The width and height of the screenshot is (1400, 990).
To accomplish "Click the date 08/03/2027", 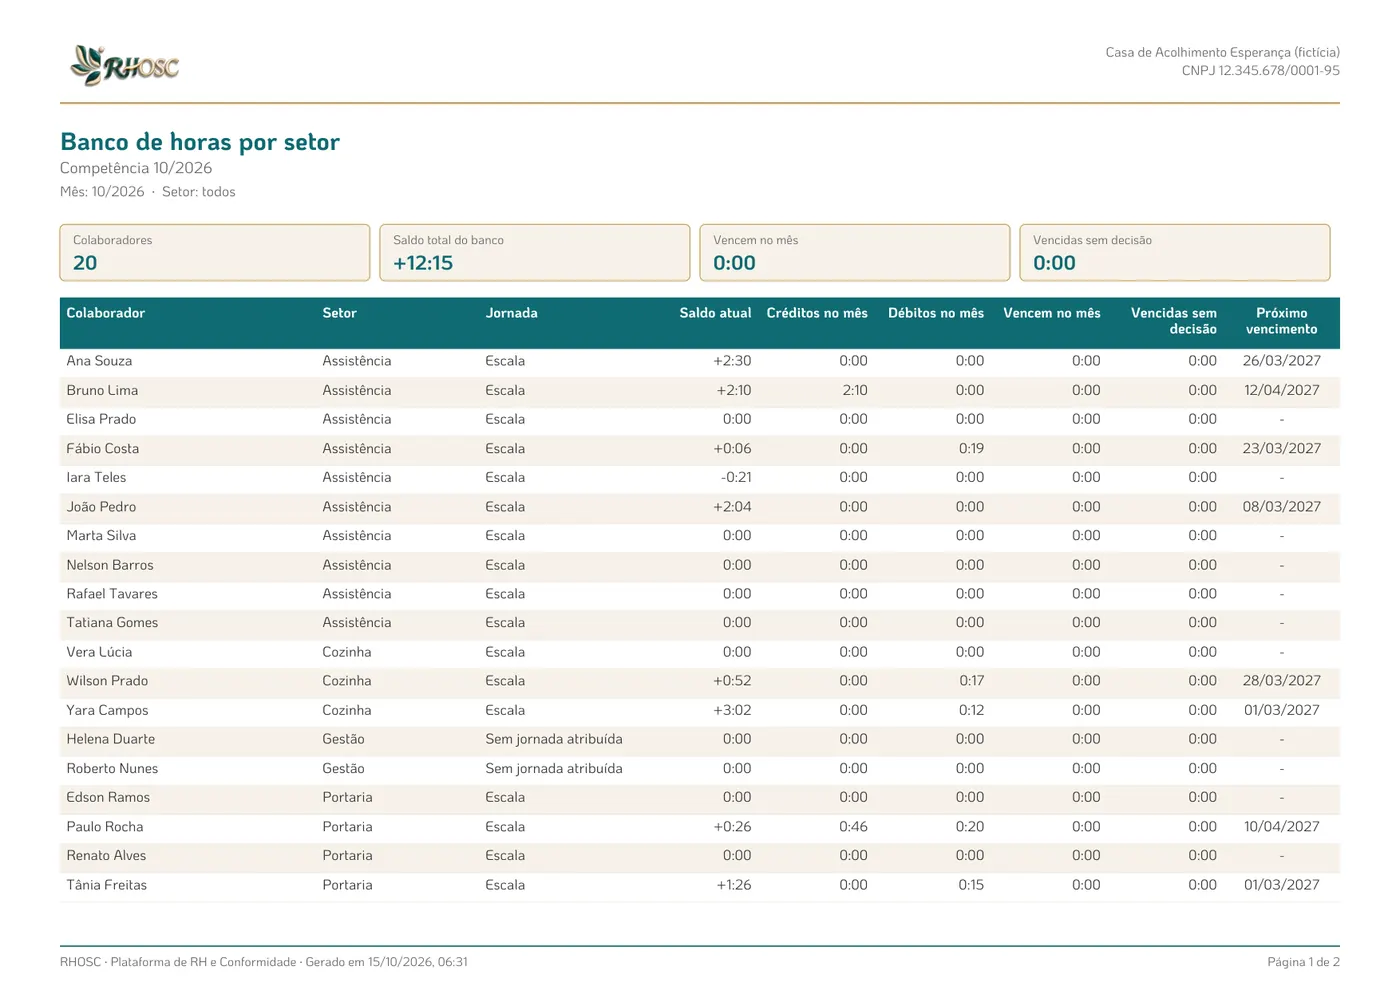I will 1282,507.
